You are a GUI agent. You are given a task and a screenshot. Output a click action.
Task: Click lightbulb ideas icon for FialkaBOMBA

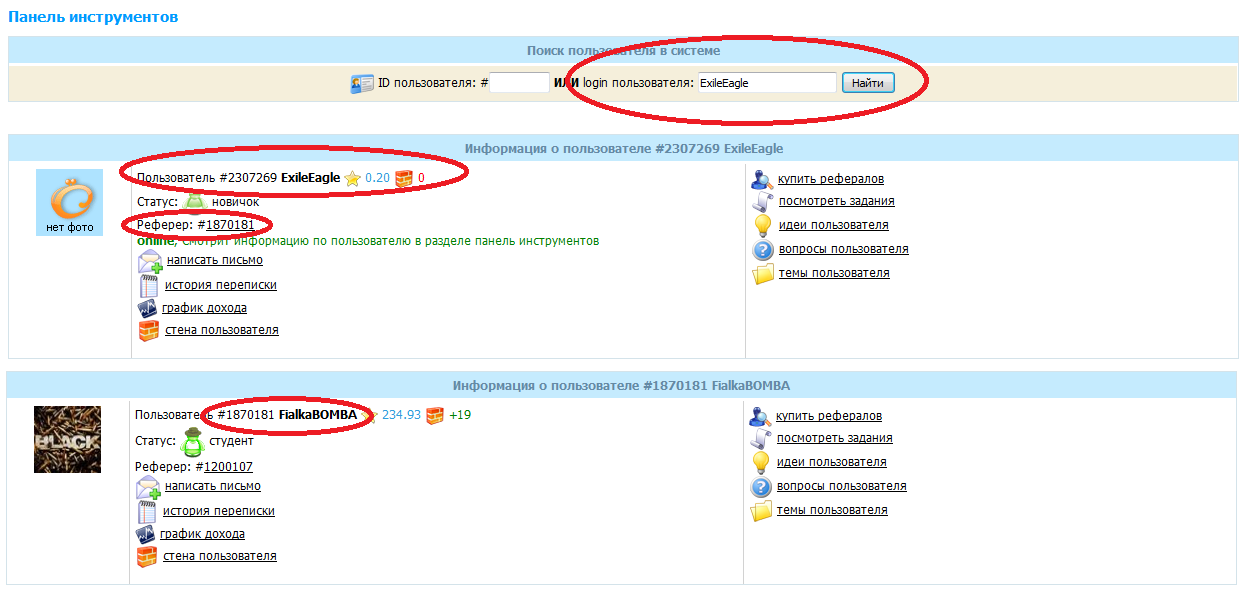click(x=761, y=463)
